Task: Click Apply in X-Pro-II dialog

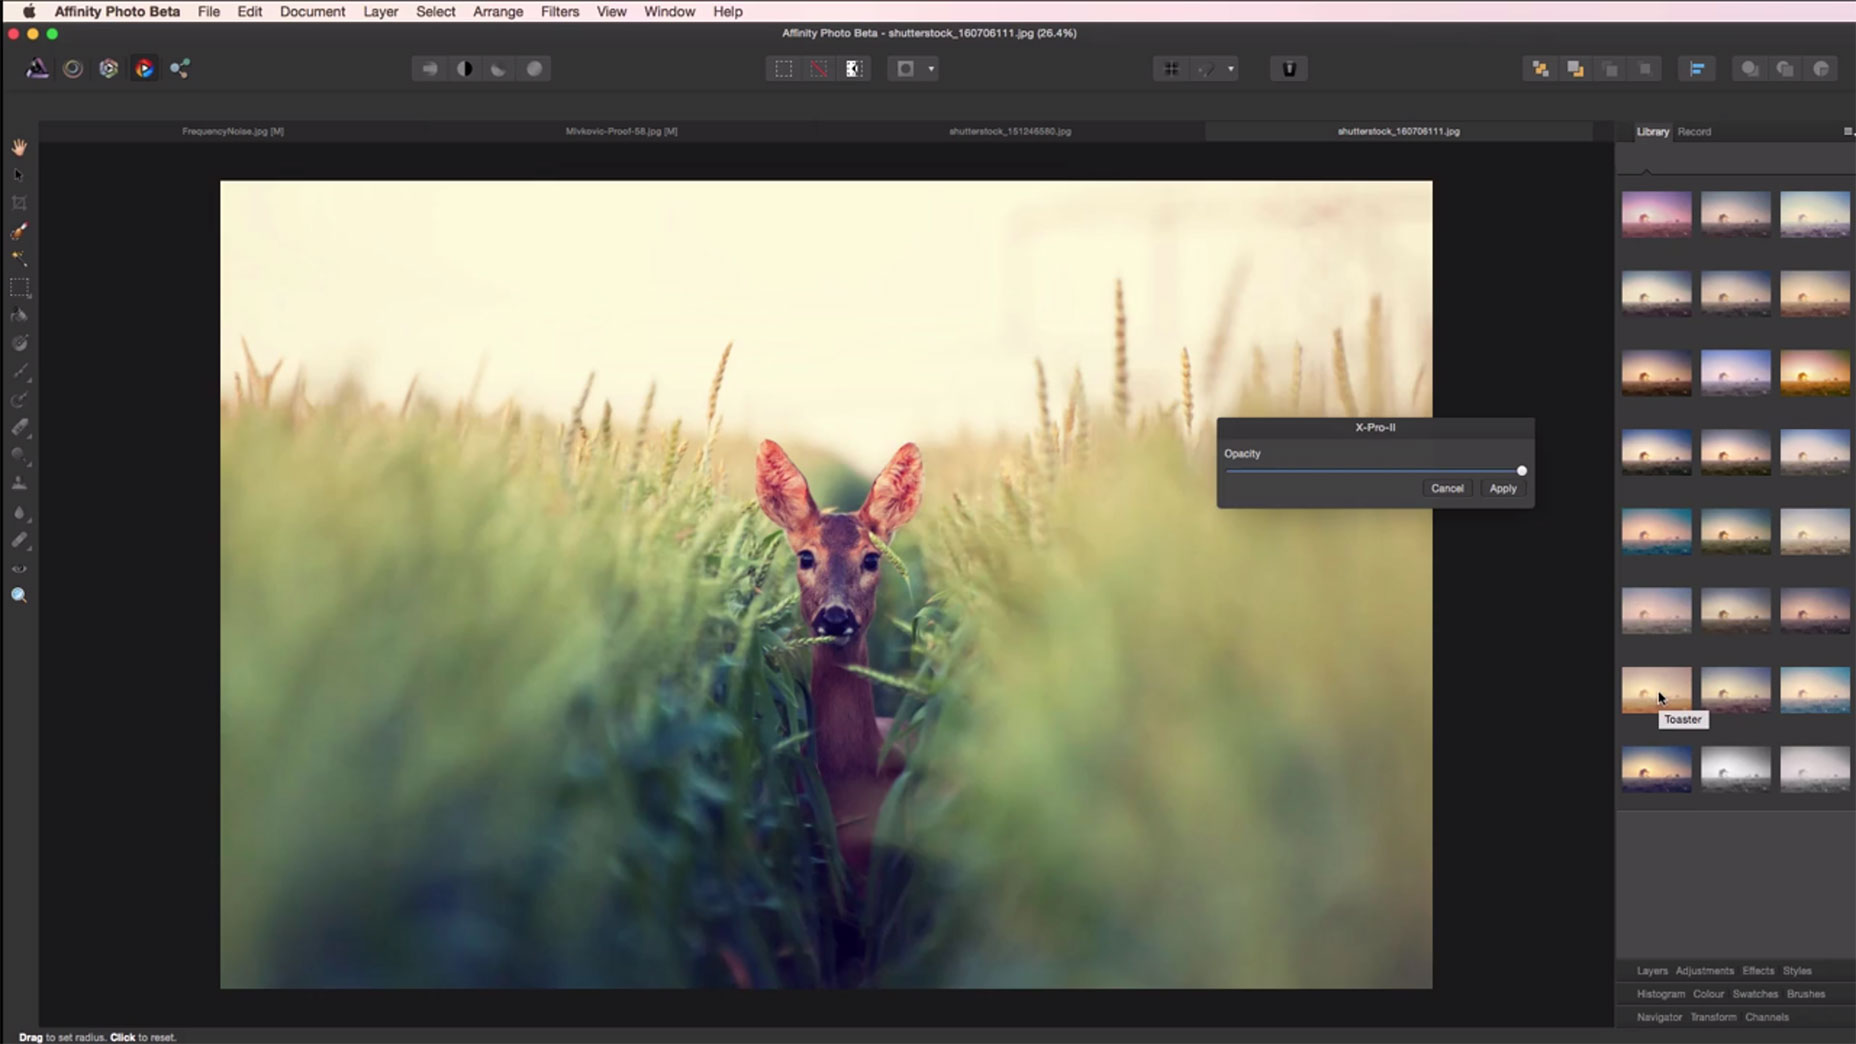Action: (x=1503, y=488)
